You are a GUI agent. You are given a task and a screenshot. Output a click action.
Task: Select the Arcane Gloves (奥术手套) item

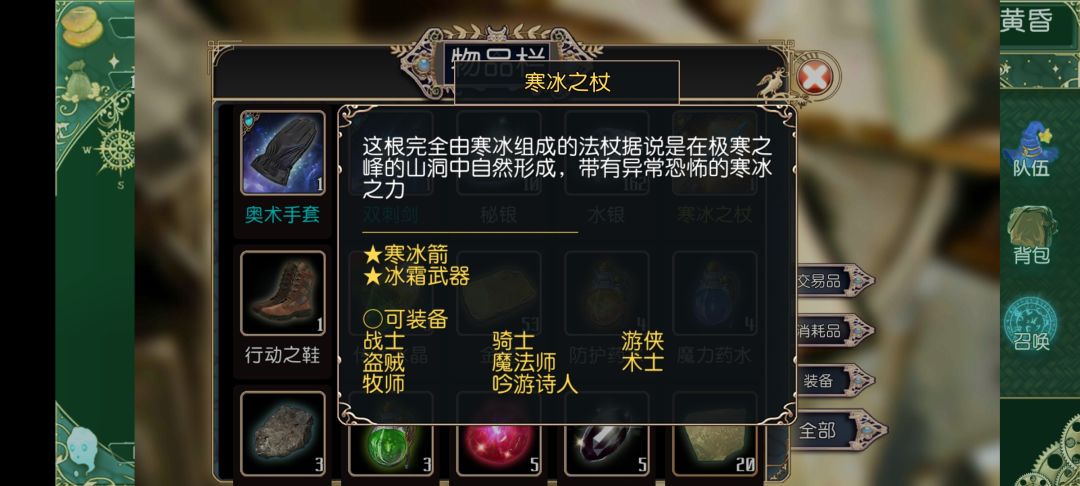point(282,153)
